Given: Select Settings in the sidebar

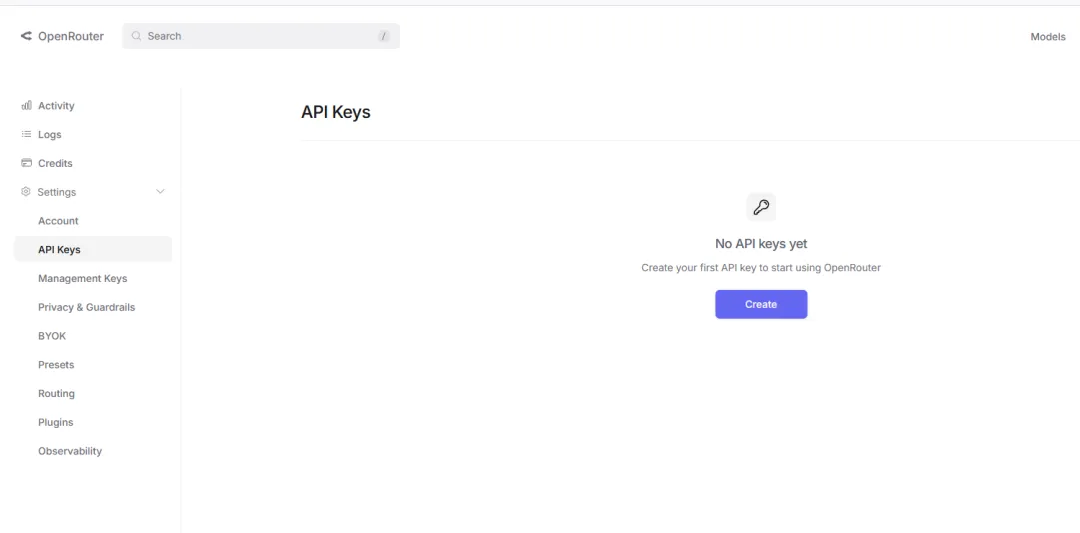Looking at the screenshot, I should [56, 192].
